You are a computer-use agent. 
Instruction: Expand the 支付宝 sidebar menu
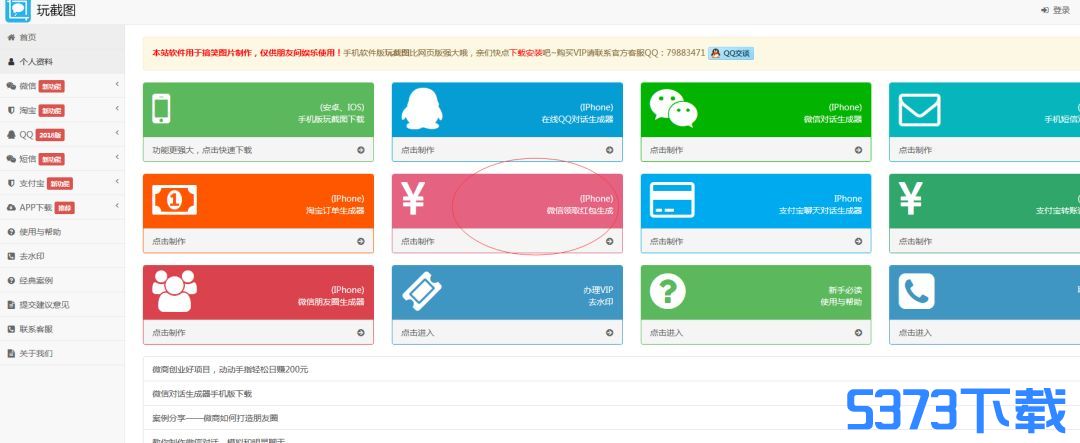[62, 183]
